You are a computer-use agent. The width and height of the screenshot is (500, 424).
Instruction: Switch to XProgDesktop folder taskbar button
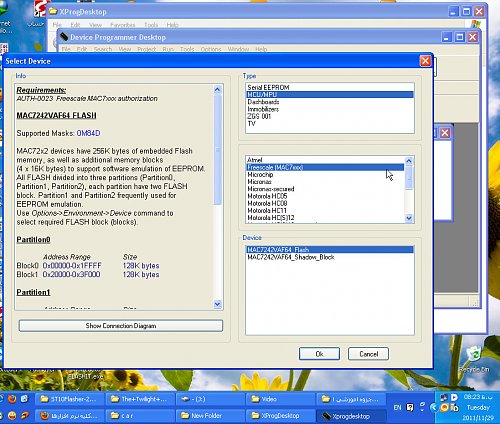tap(281, 416)
